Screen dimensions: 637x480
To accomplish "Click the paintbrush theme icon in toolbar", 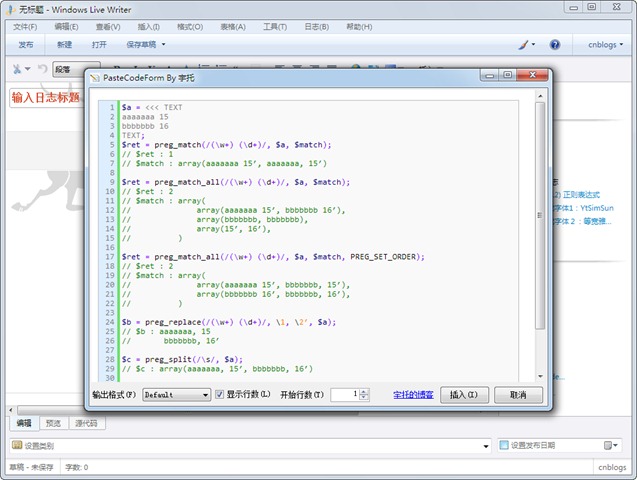I will [x=524, y=45].
